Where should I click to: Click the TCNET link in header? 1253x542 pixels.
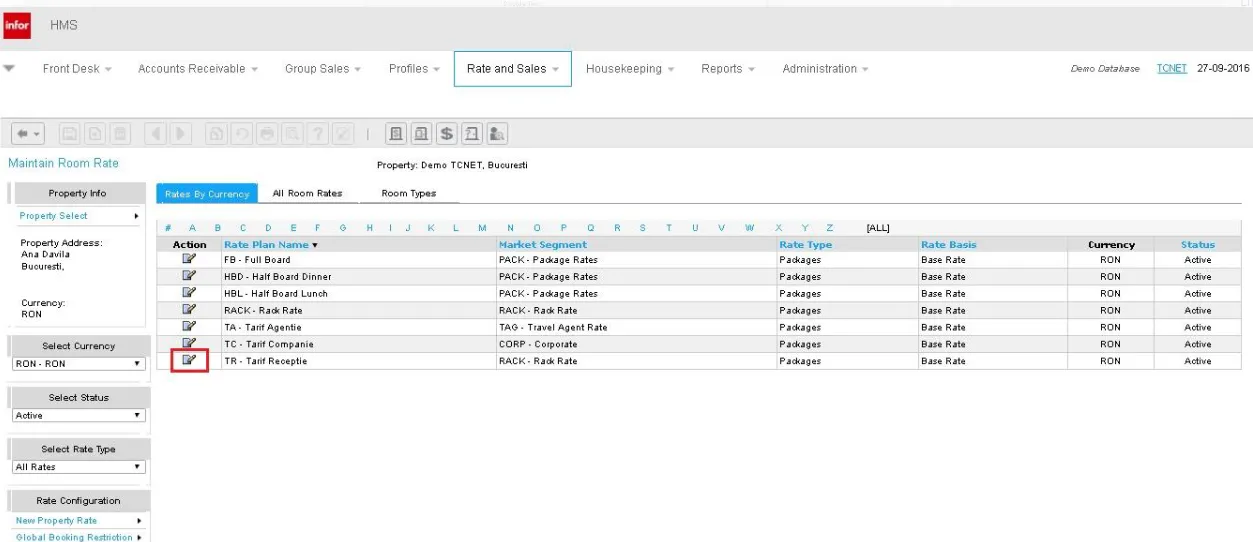pyautogui.click(x=1171, y=69)
